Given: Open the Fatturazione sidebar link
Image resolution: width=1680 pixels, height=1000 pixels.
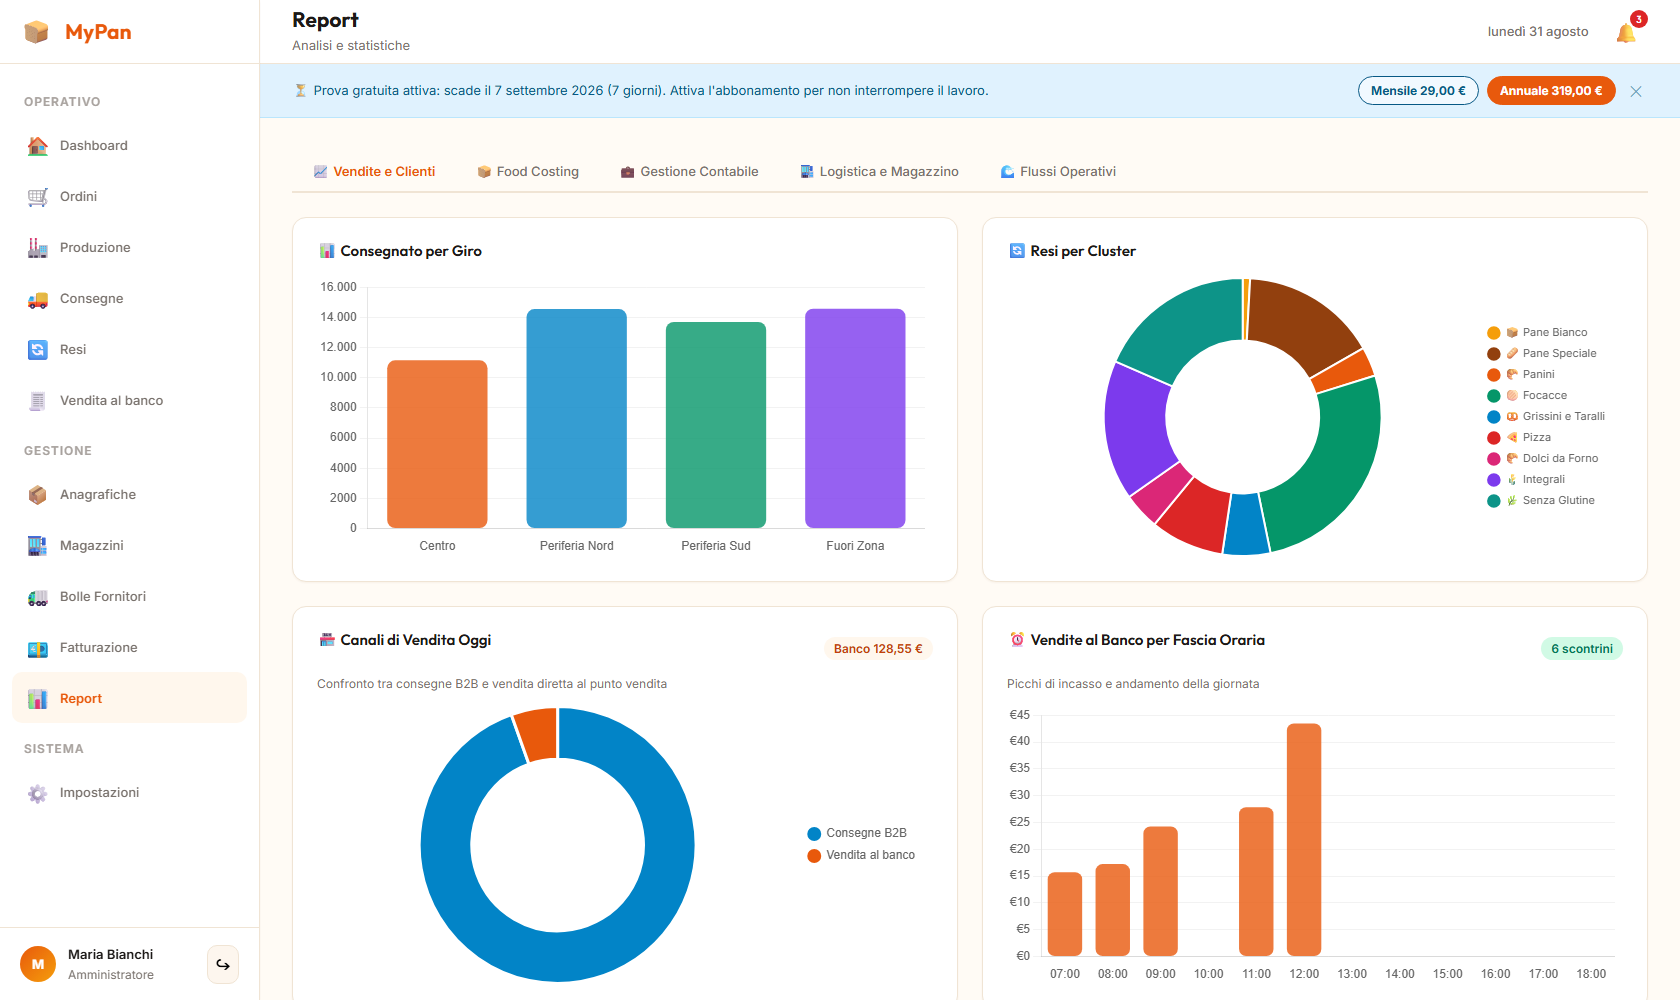Looking at the screenshot, I should tap(129, 648).
